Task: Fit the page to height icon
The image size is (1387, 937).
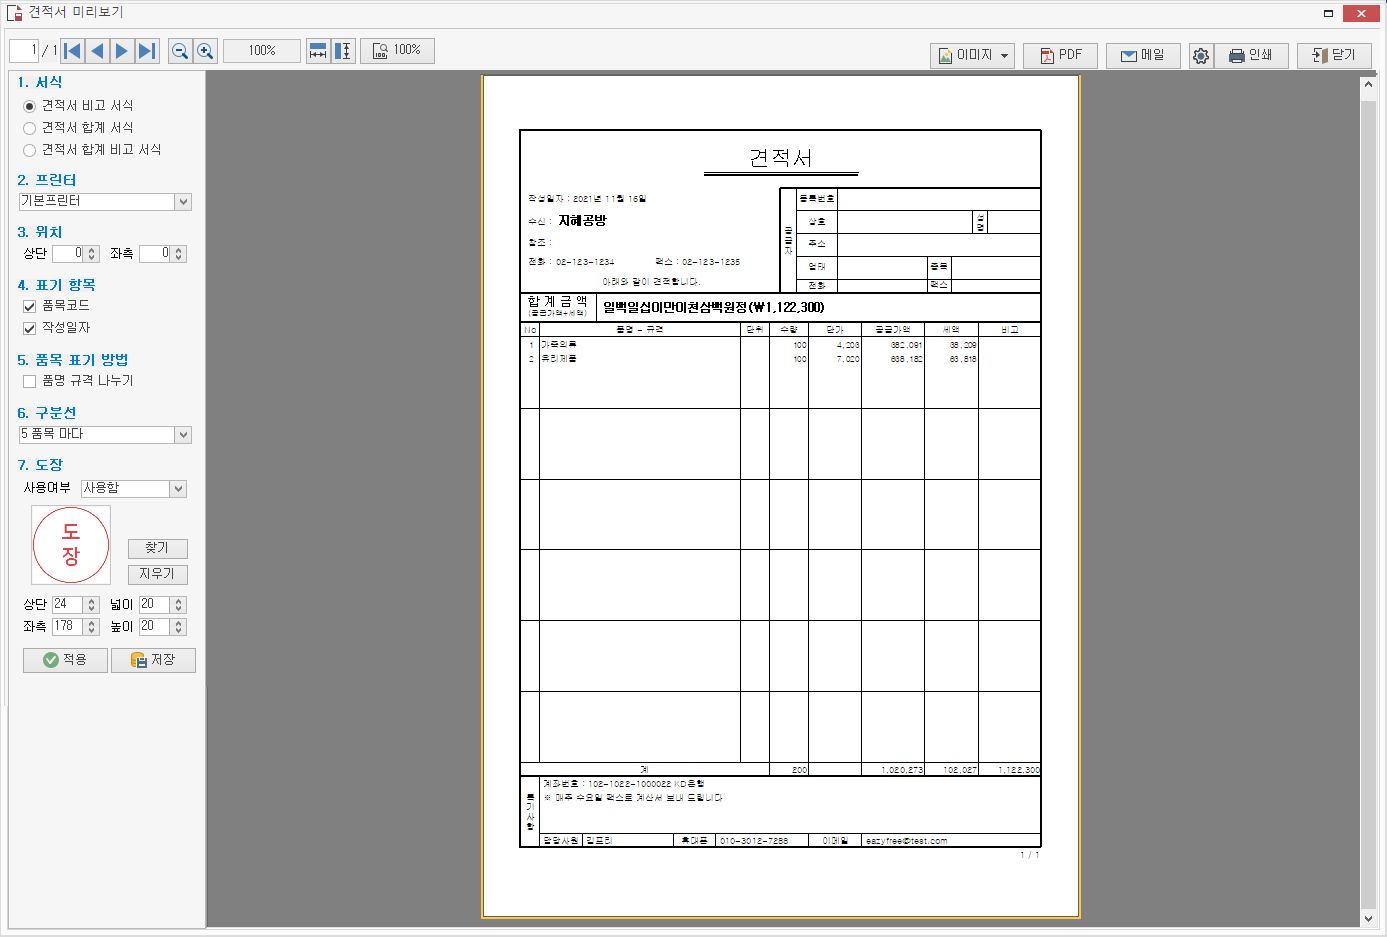Action: pyautogui.click(x=343, y=51)
